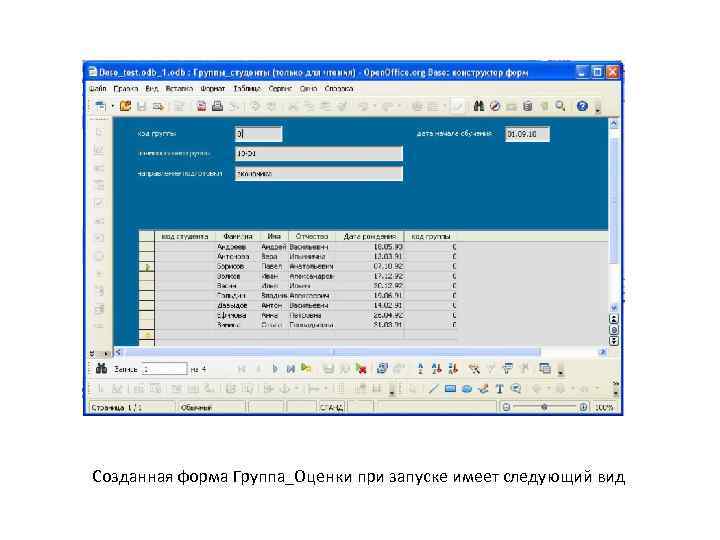Select the Text tool T icon
The image size is (720, 540).
pyautogui.click(x=500, y=389)
